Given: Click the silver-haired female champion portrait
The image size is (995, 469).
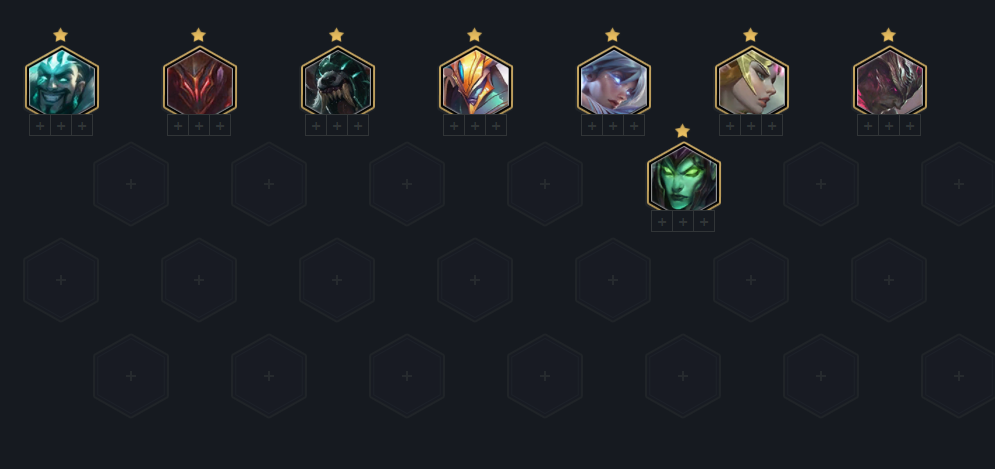Looking at the screenshot, I should pyautogui.click(x=614, y=83).
